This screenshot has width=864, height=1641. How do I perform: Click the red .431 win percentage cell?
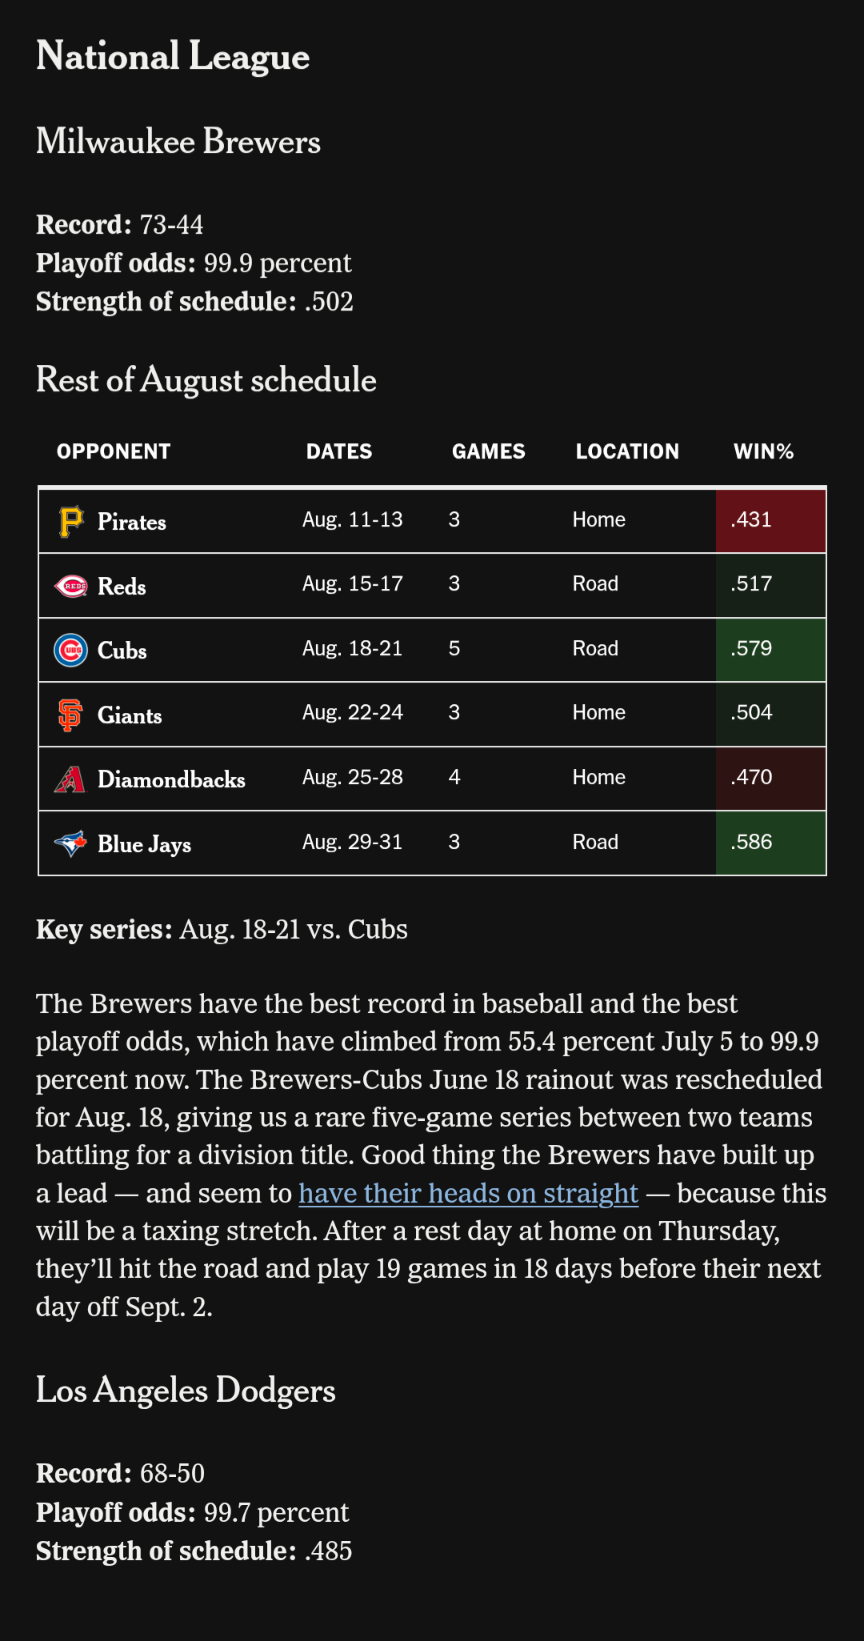(770, 520)
